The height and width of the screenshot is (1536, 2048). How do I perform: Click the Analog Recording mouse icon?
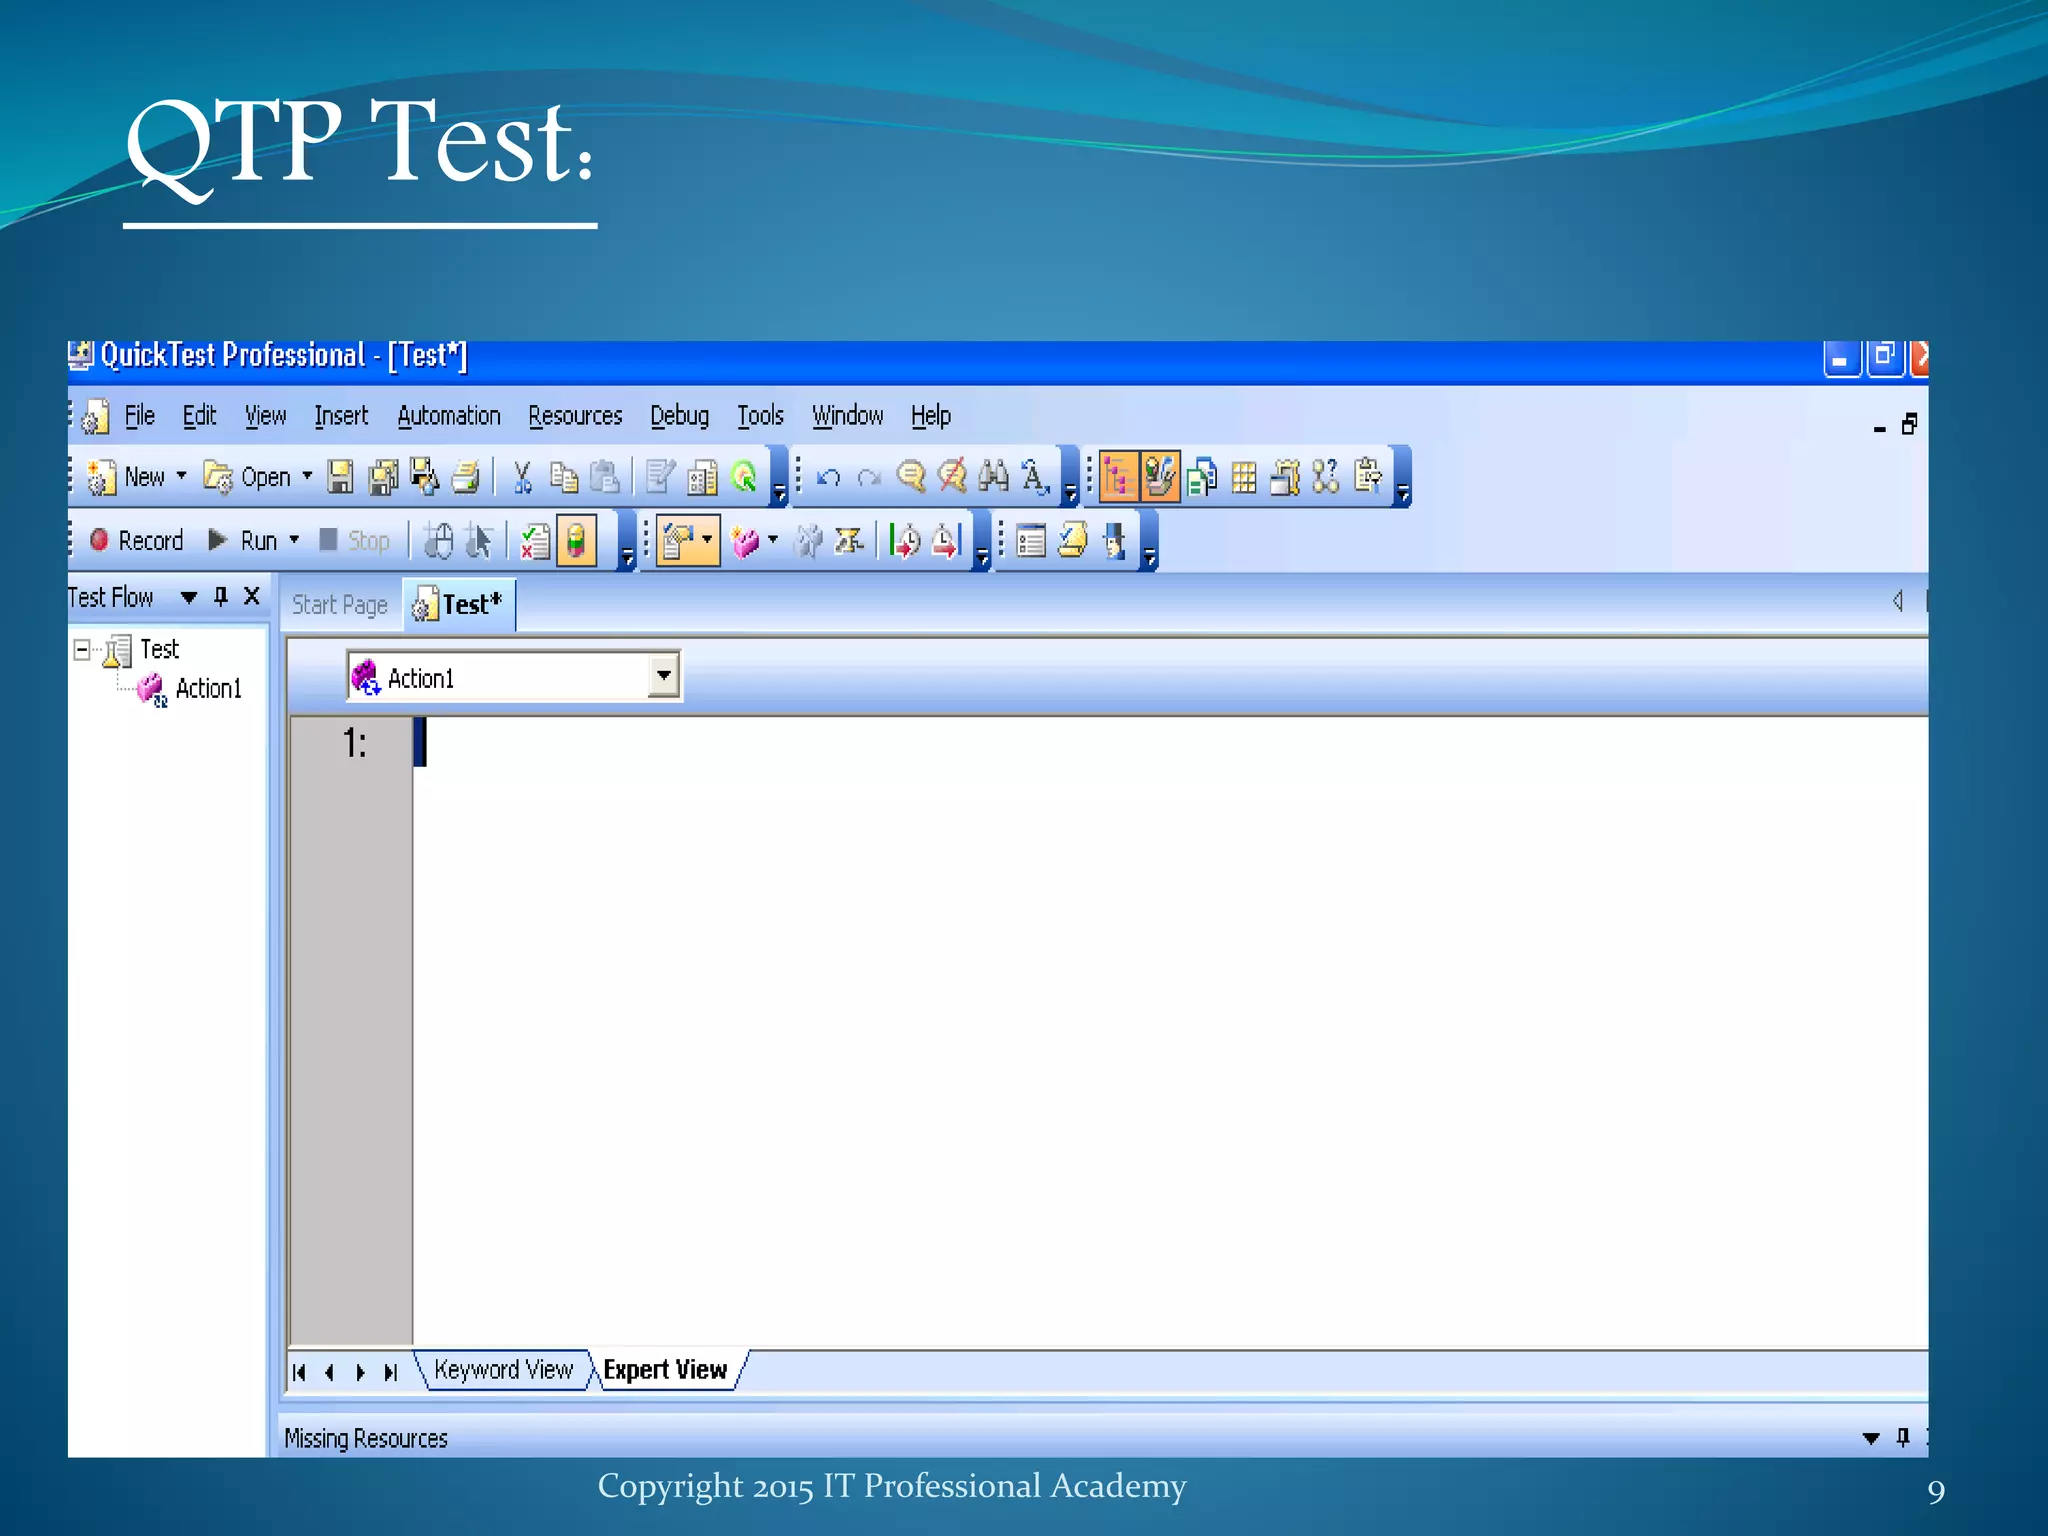[439, 541]
